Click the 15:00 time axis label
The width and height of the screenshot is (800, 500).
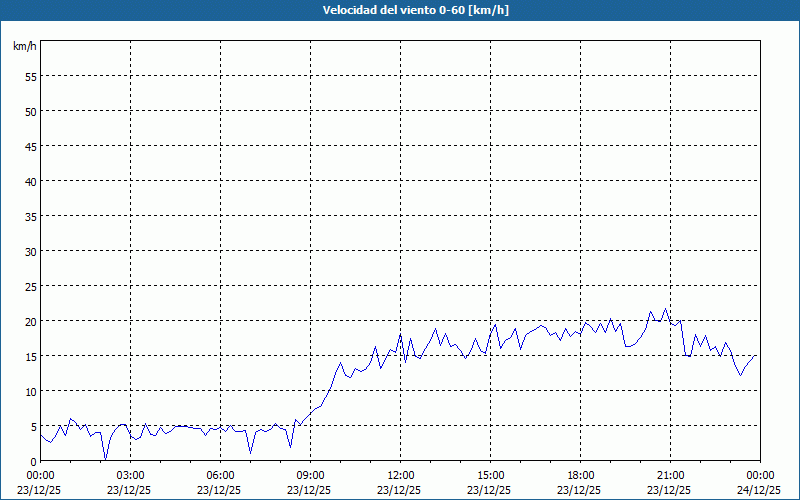pos(491,475)
